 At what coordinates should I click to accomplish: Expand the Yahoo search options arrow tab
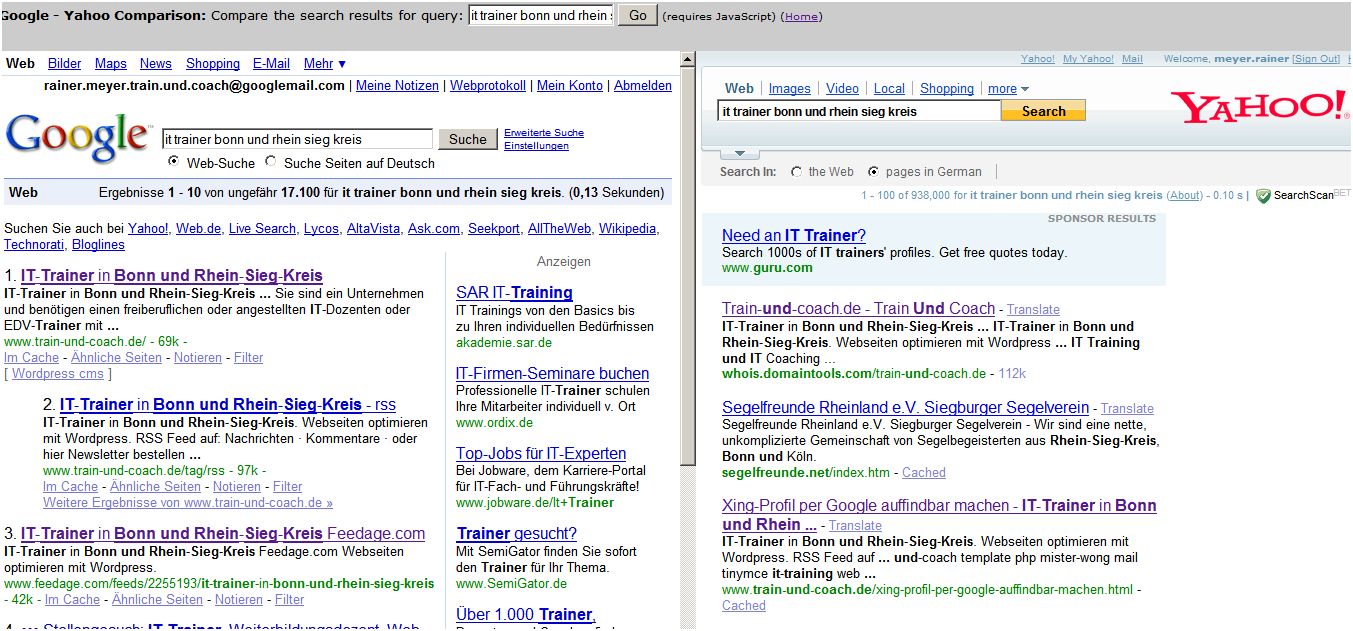coord(739,153)
